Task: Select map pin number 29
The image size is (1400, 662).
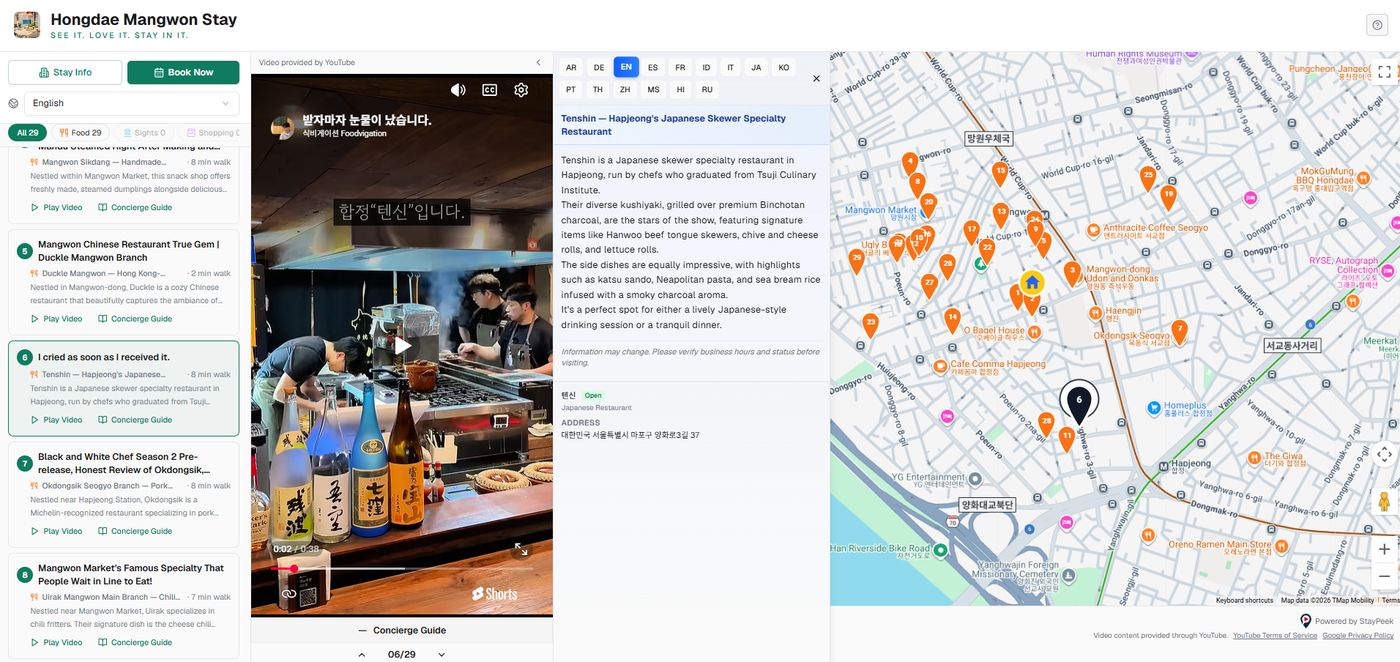Action: coord(856,259)
